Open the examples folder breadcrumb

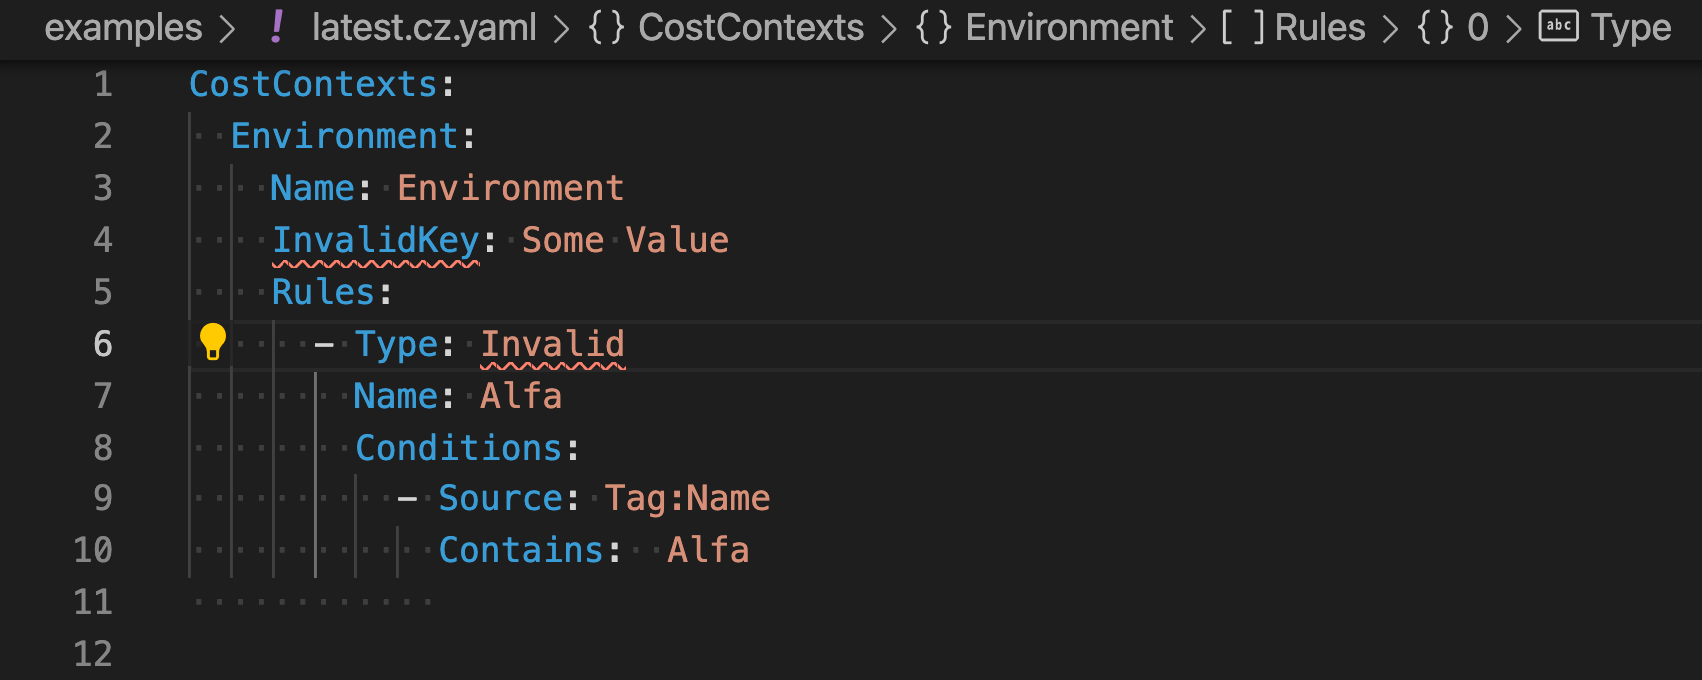coord(123,27)
